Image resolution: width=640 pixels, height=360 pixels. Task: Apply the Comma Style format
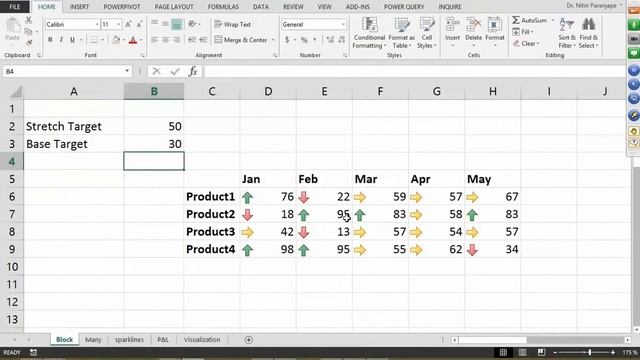coord(315,40)
